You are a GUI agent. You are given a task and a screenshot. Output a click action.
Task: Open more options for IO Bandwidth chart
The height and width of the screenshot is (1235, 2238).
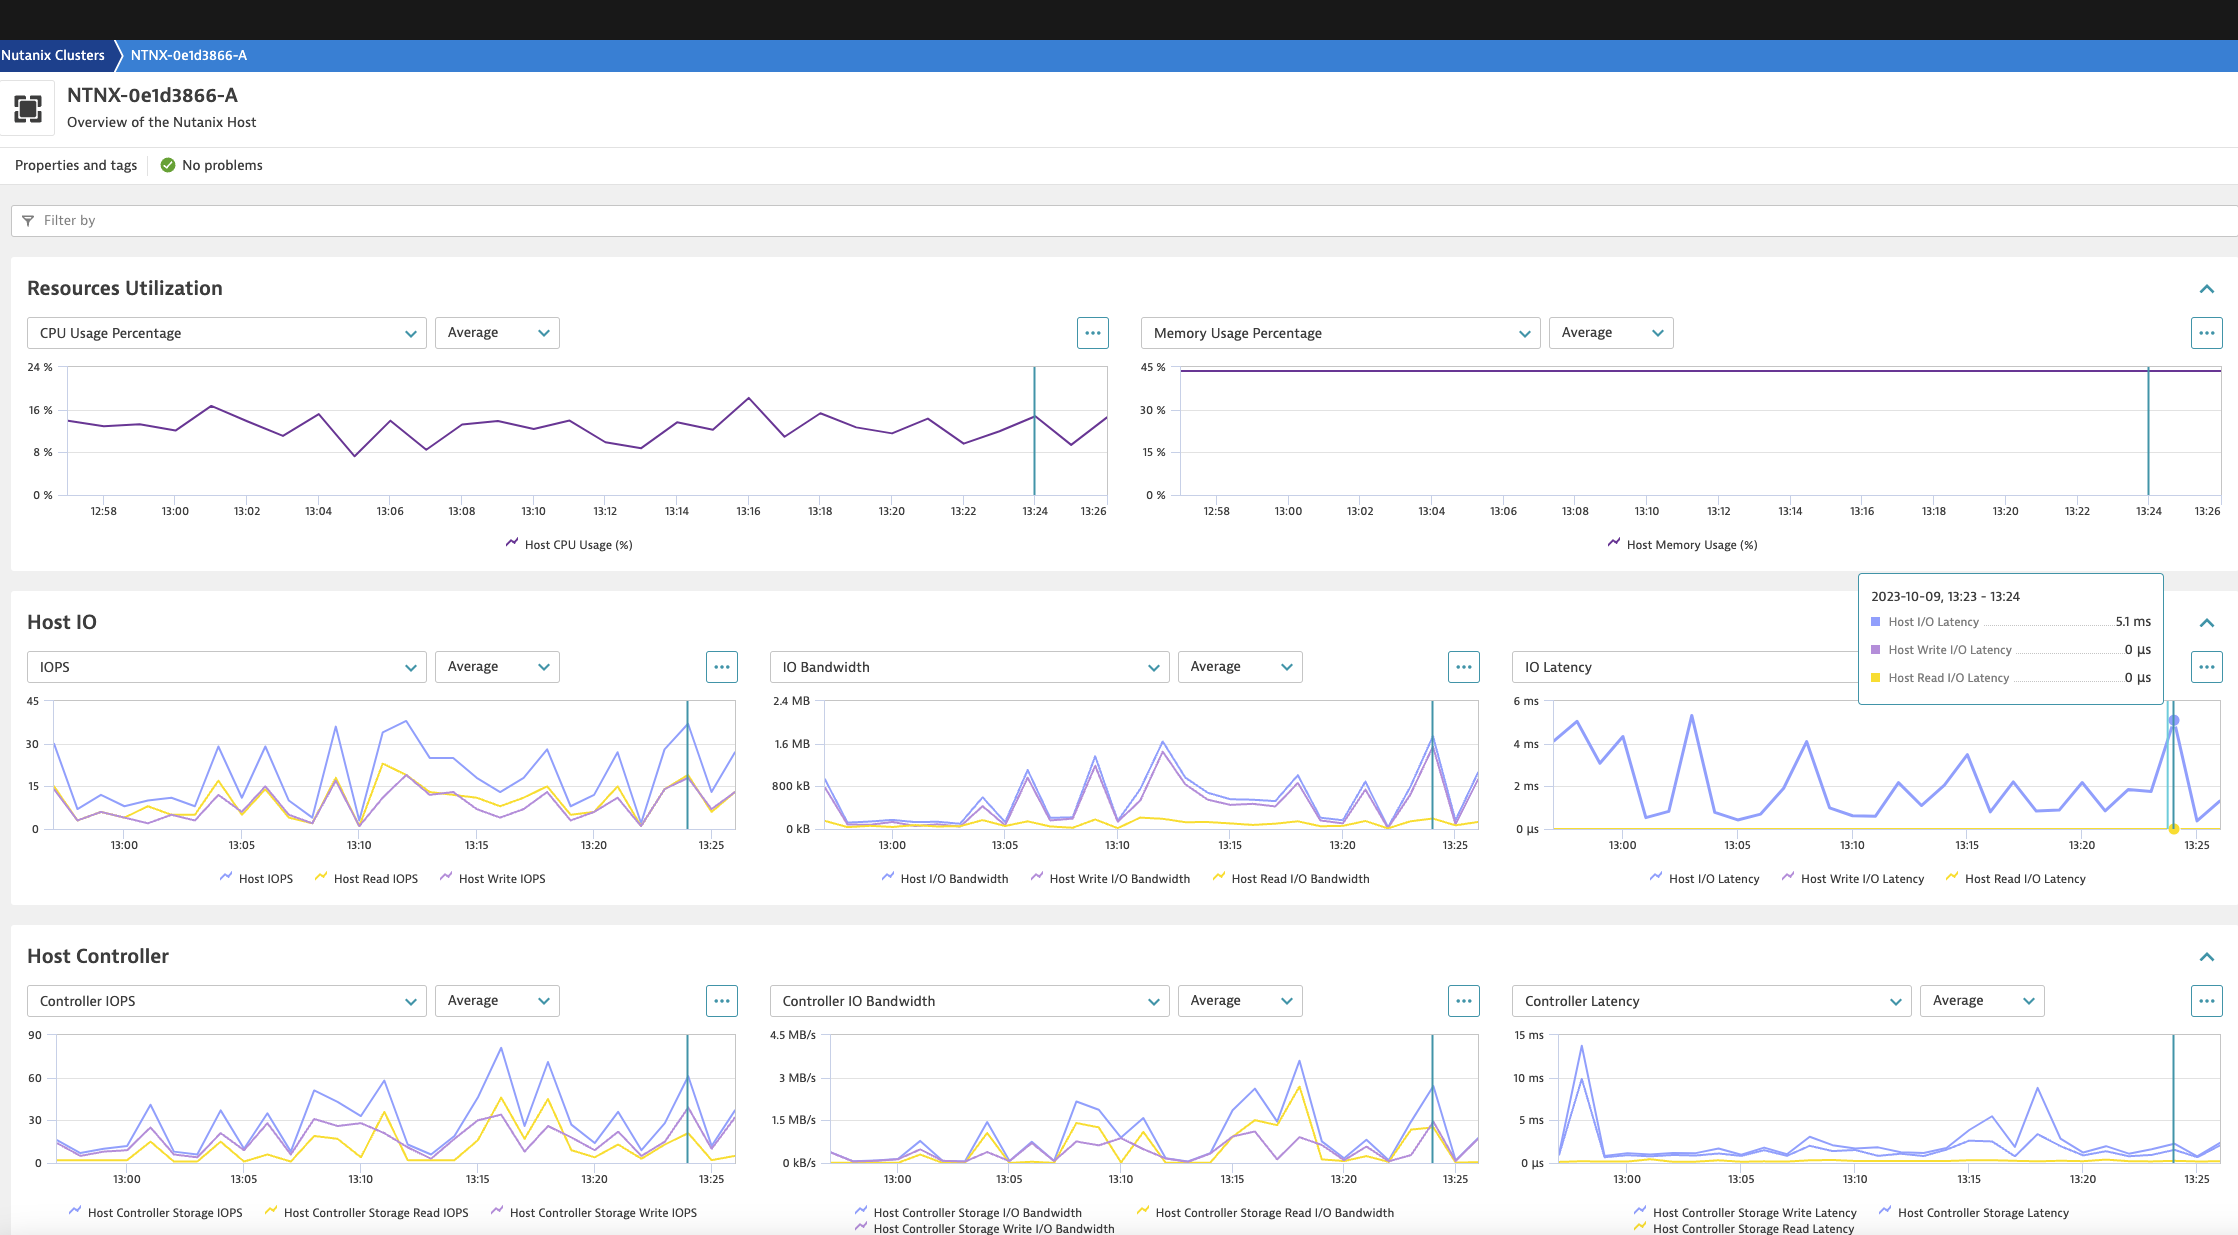pyautogui.click(x=1463, y=667)
